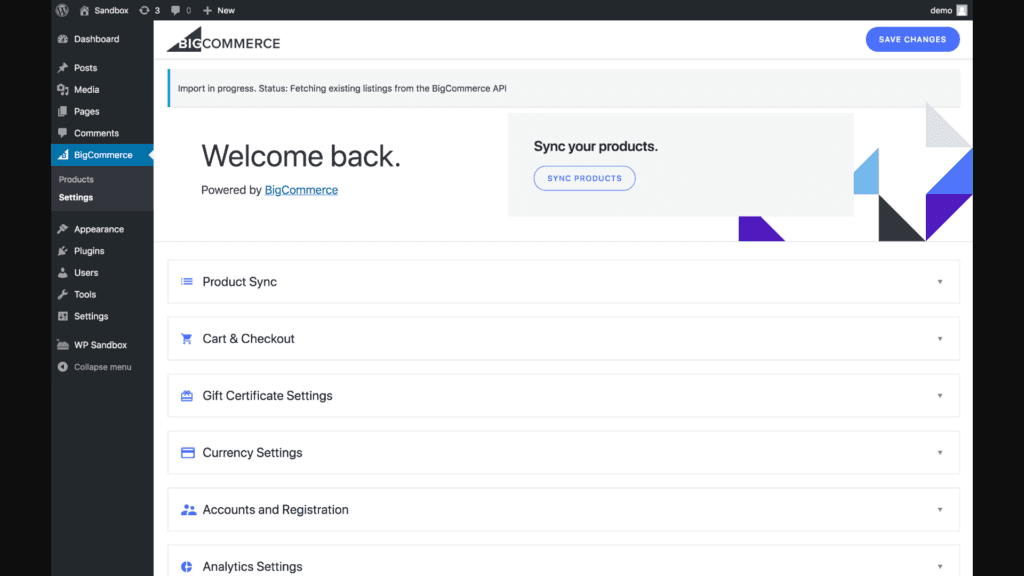The image size is (1024, 576).
Task: Expand Accounts and Registration arrow
Action: pos(940,509)
